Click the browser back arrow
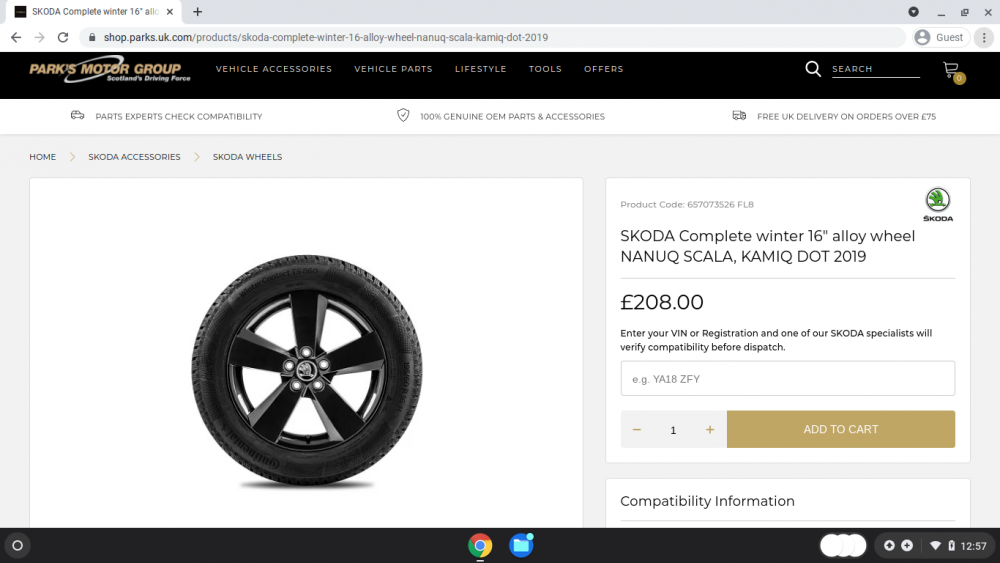 tap(16, 38)
